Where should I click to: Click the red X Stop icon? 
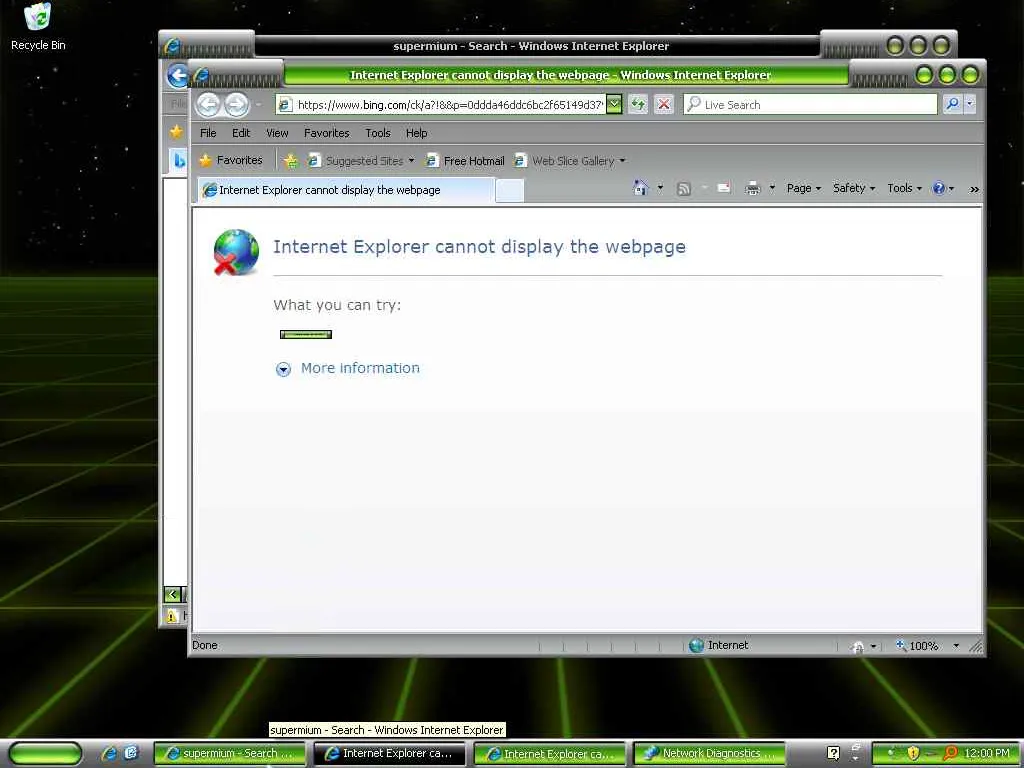[x=664, y=104]
